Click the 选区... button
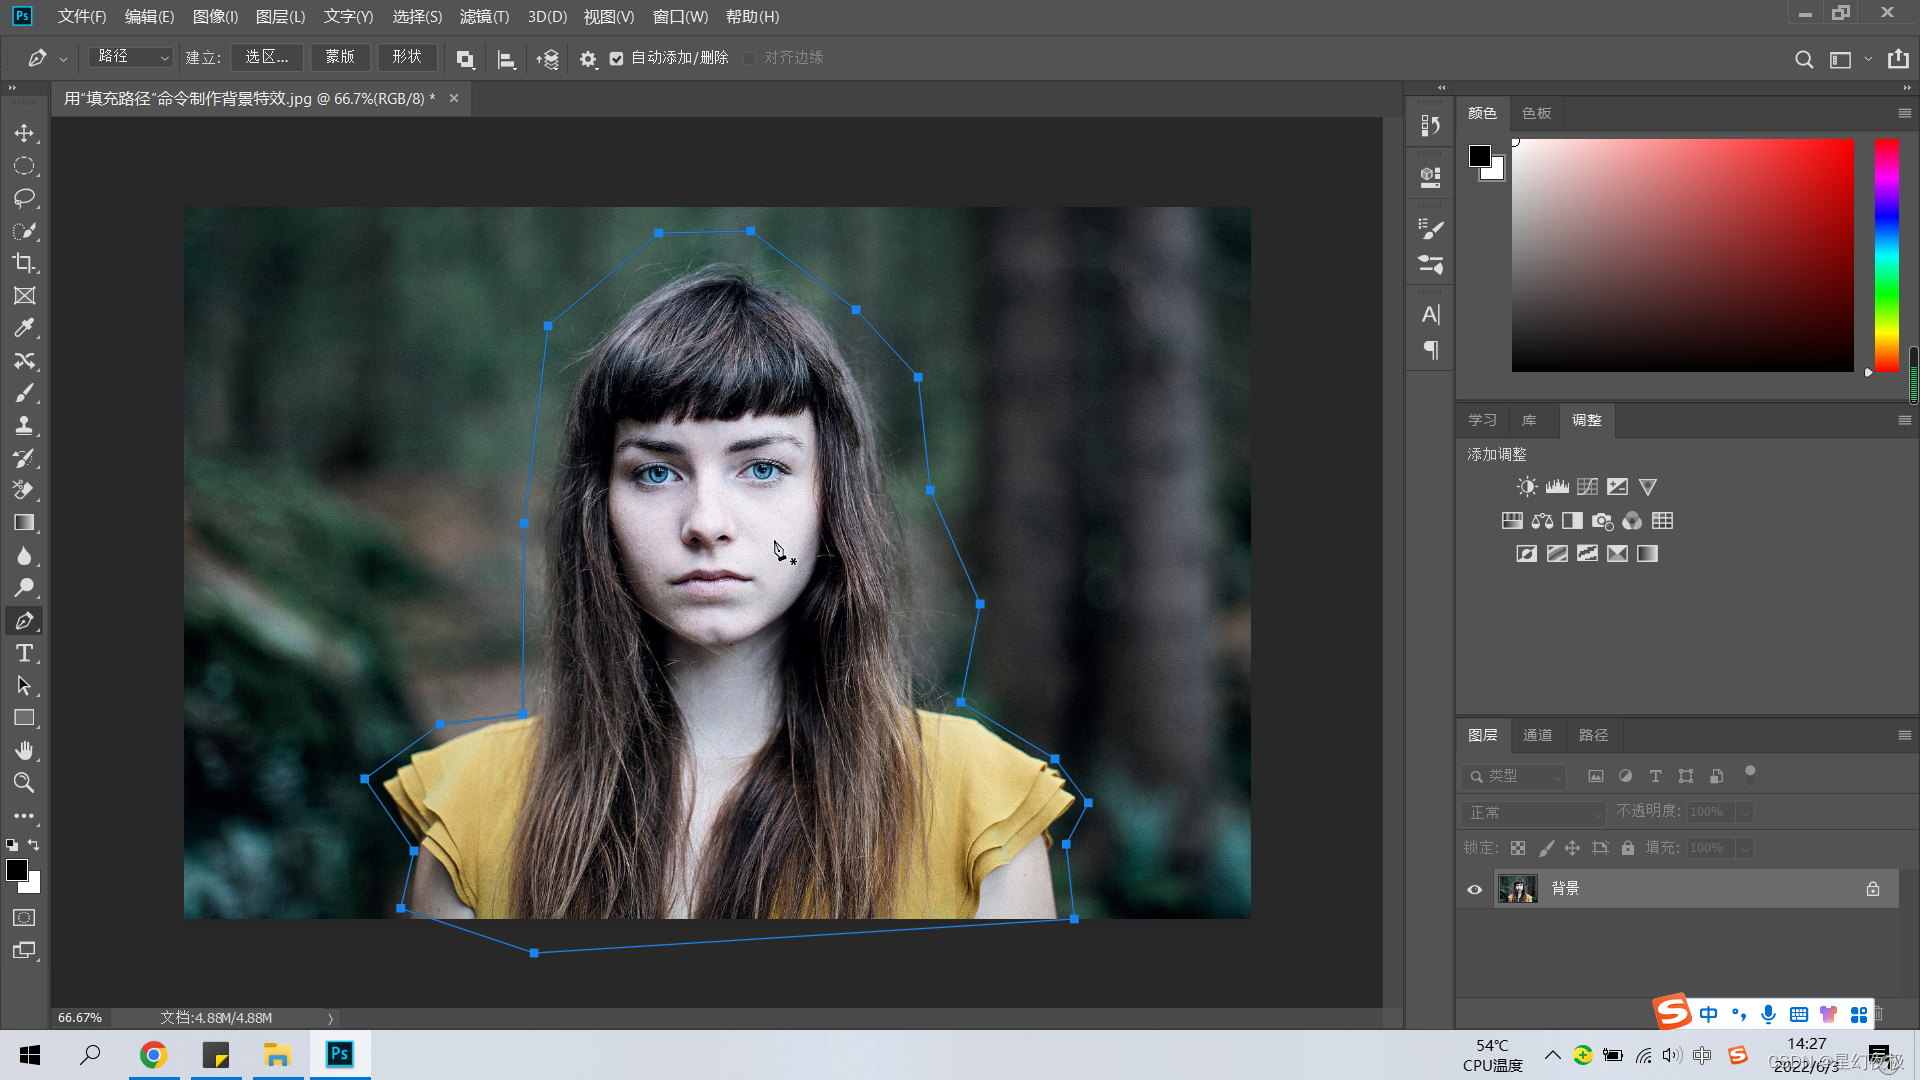 (267, 57)
